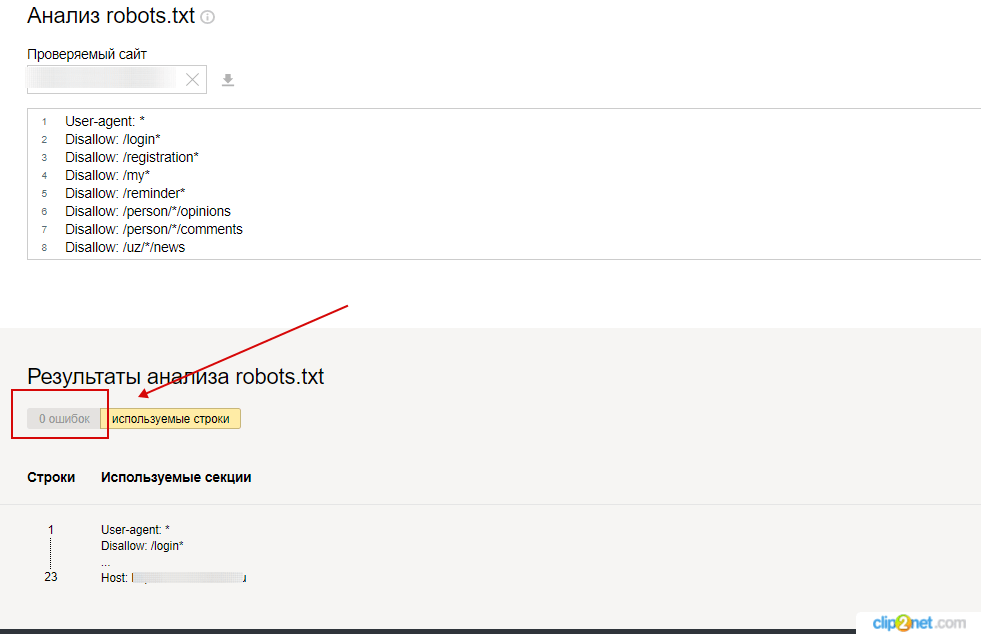The image size is (981, 634).
Task: Click the Disallow: /registration* line
Action: (x=132, y=157)
